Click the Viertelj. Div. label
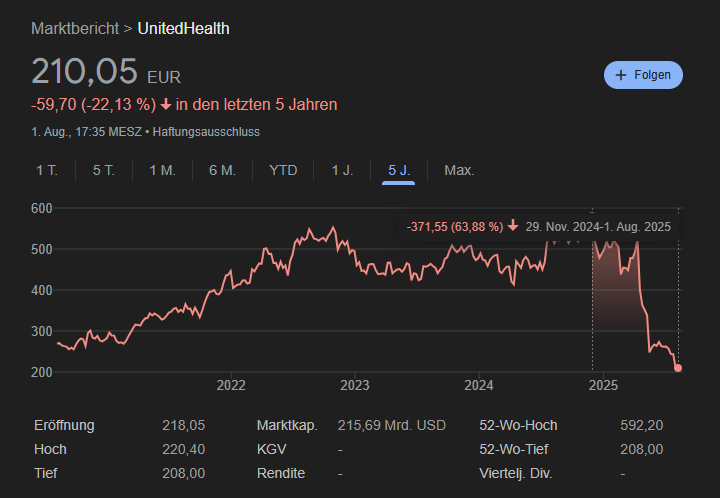720x498 pixels. pos(516,473)
